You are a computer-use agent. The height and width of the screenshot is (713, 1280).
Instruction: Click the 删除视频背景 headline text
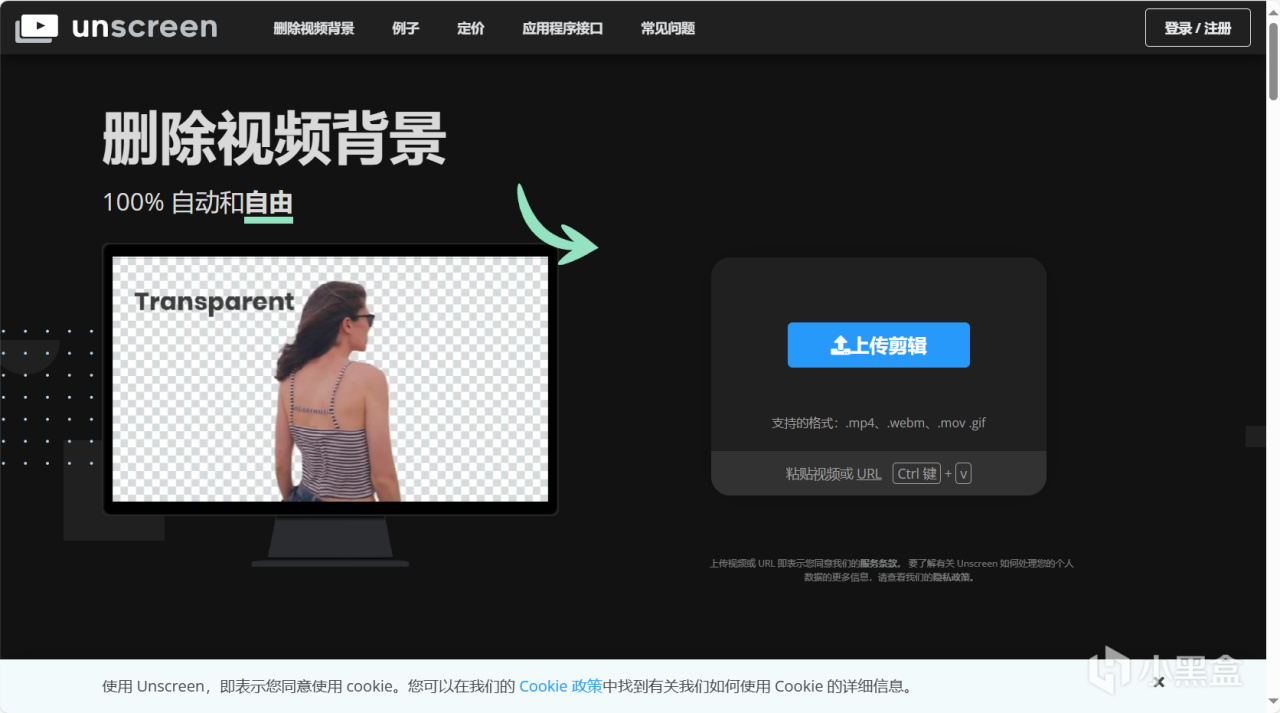click(x=274, y=138)
